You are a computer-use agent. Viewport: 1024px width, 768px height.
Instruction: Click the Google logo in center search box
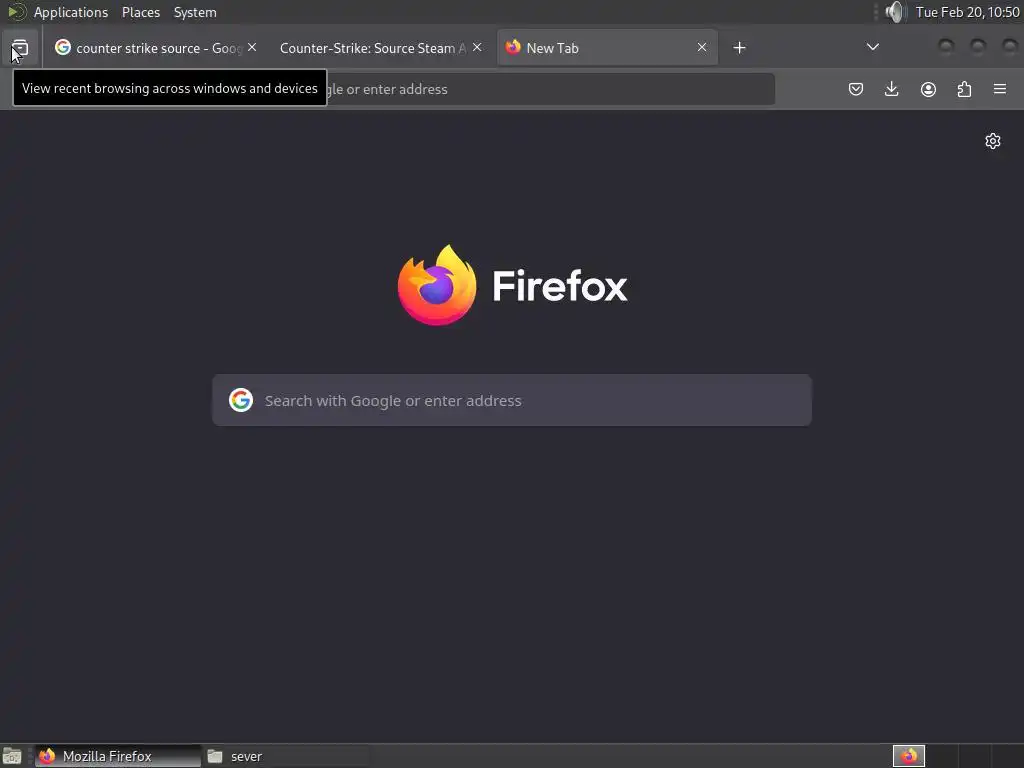(241, 400)
